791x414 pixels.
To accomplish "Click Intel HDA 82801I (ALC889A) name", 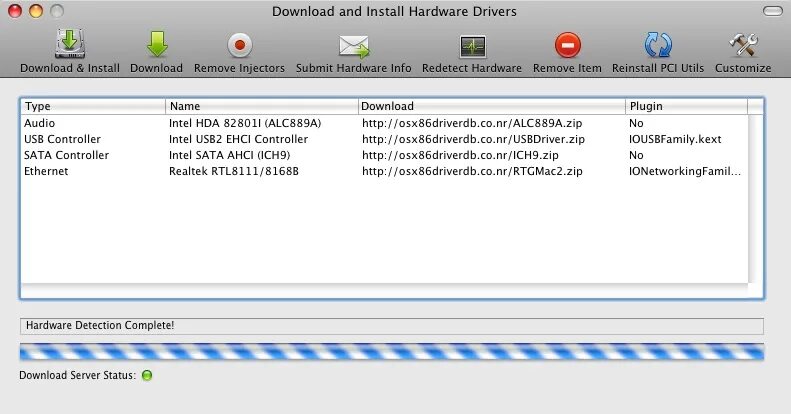I will [245, 123].
